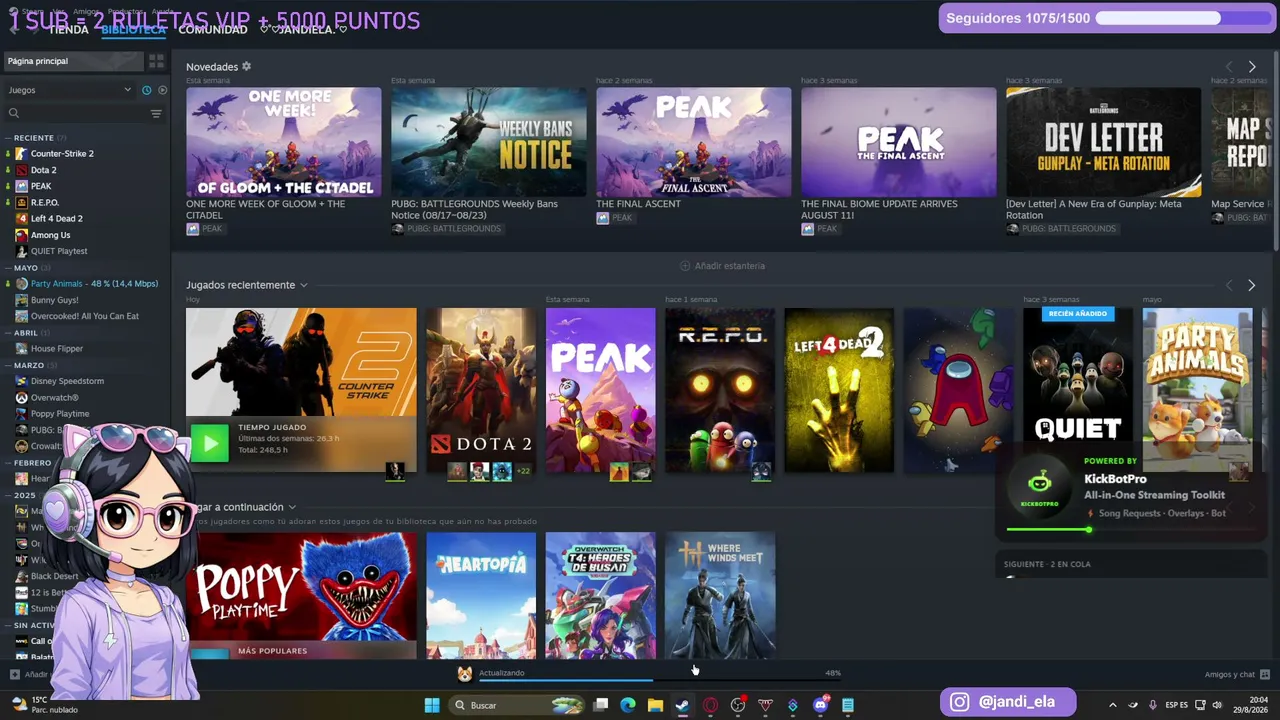
Task: Open the Jugar a continuación shelf dropdown
Action: point(291,508)
